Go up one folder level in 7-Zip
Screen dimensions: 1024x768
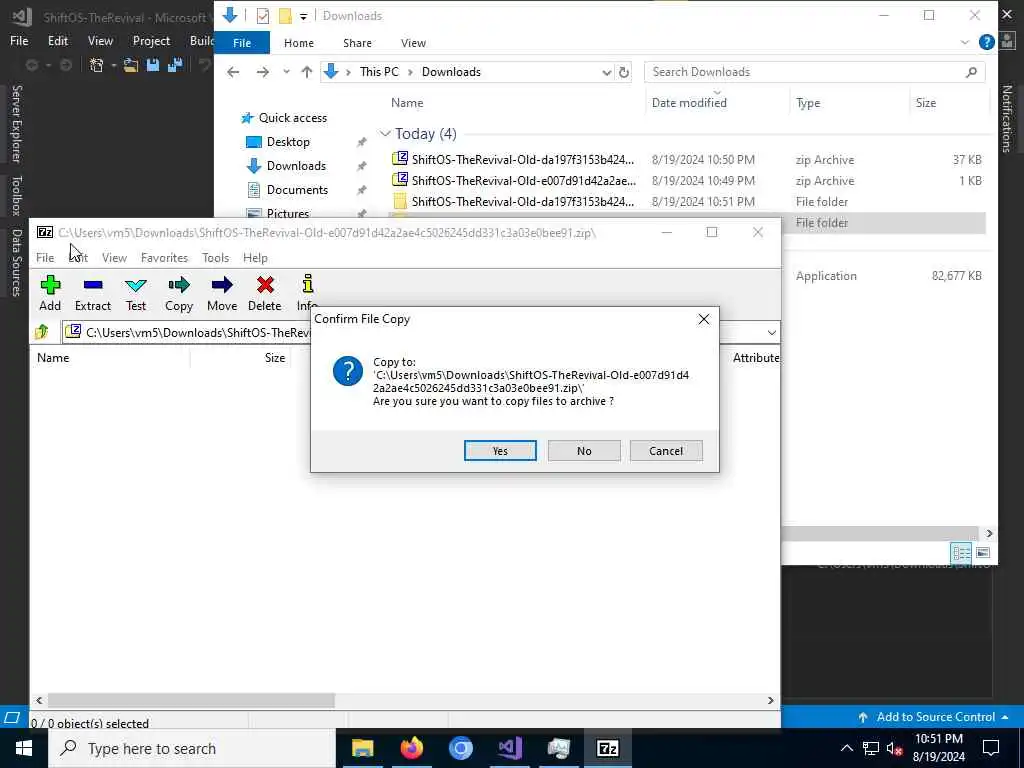click(x=42, y=332)
